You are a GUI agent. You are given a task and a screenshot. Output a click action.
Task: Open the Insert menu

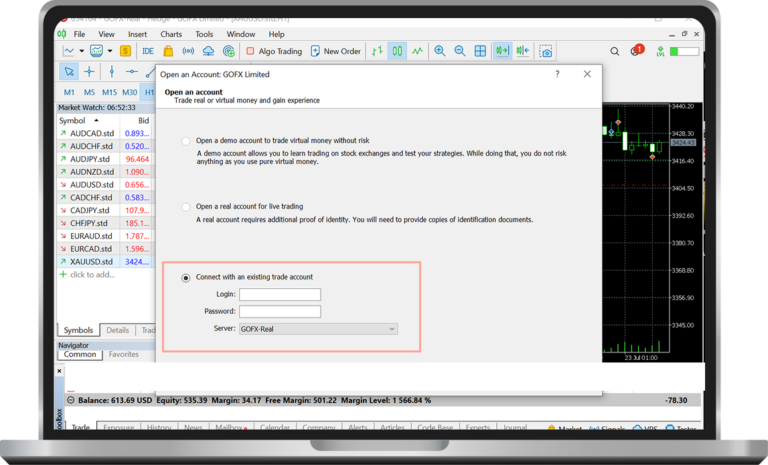click(x=137, y=34)
